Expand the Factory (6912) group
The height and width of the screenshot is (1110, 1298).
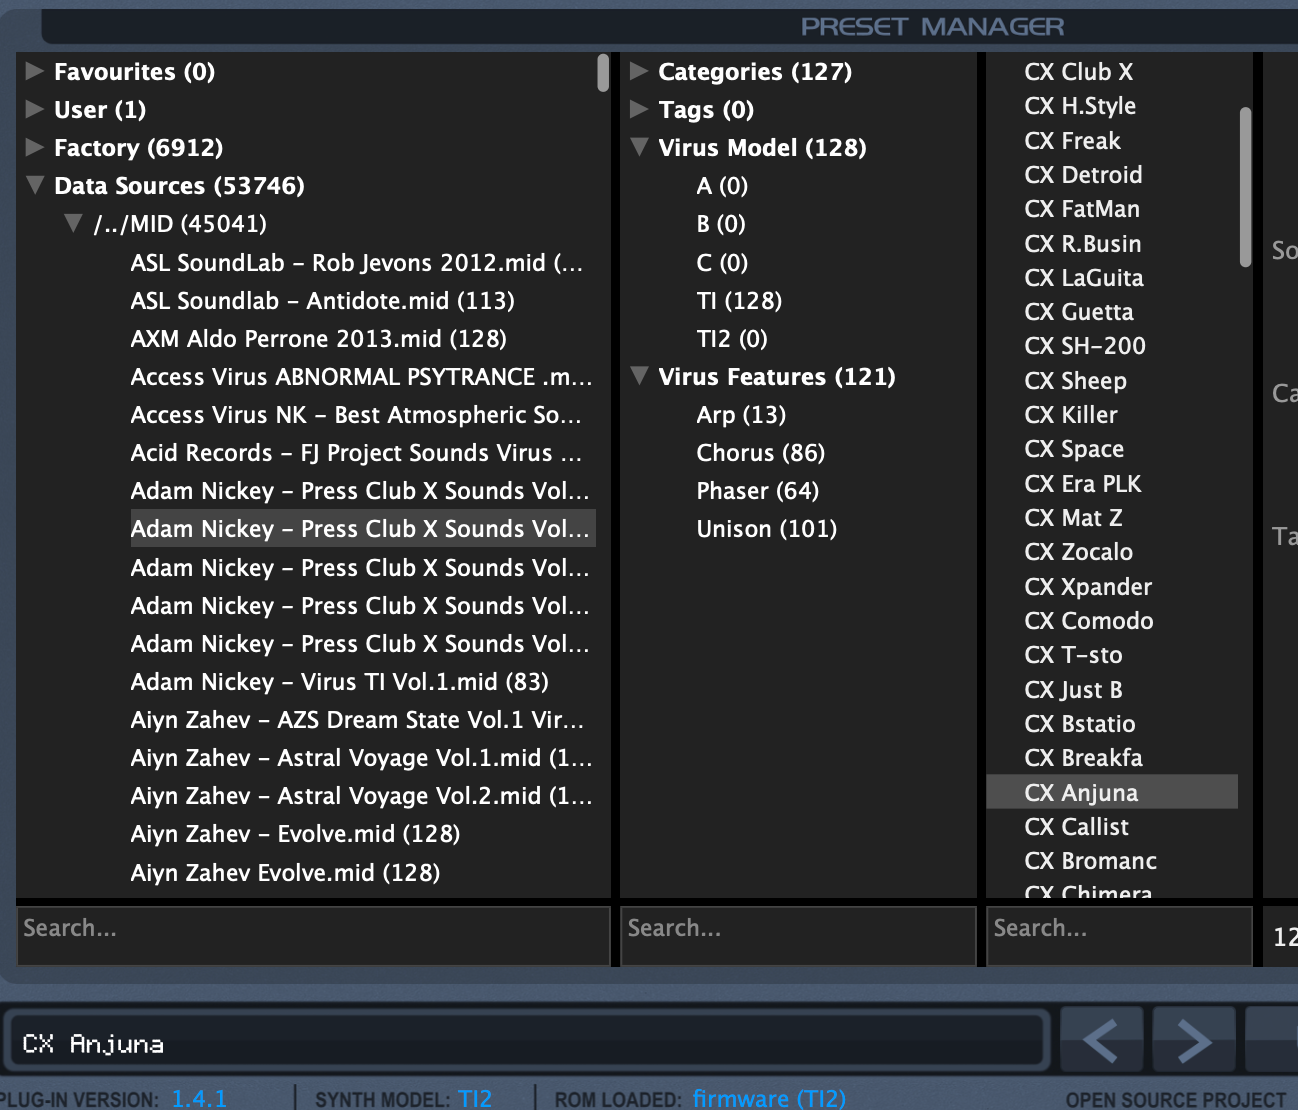[x=35, y=147]
